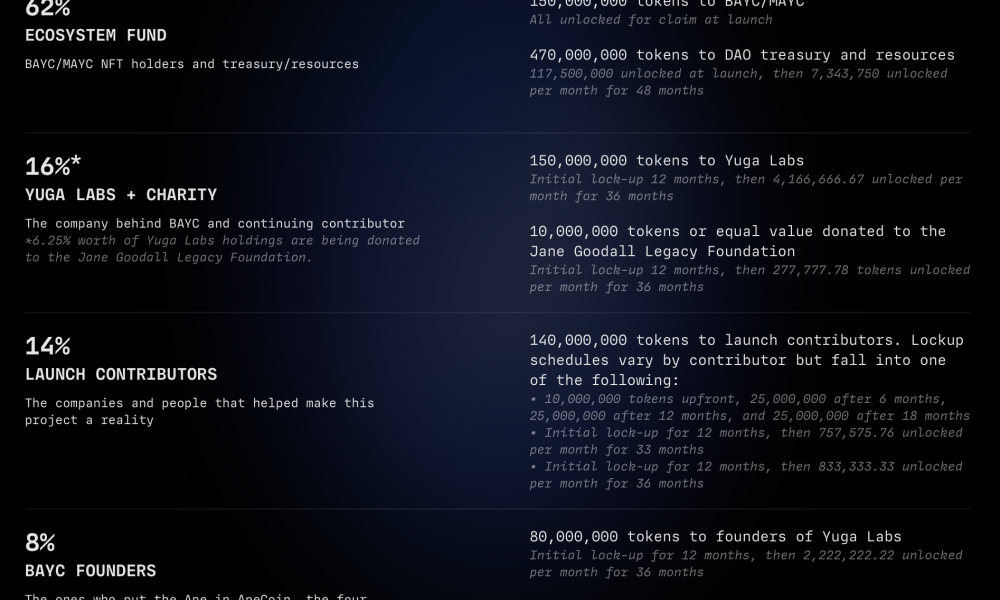1000x600 pixels.
Task: Click "150,000,000 tokens to Yuga Labs" line
Action: (666, 161)
